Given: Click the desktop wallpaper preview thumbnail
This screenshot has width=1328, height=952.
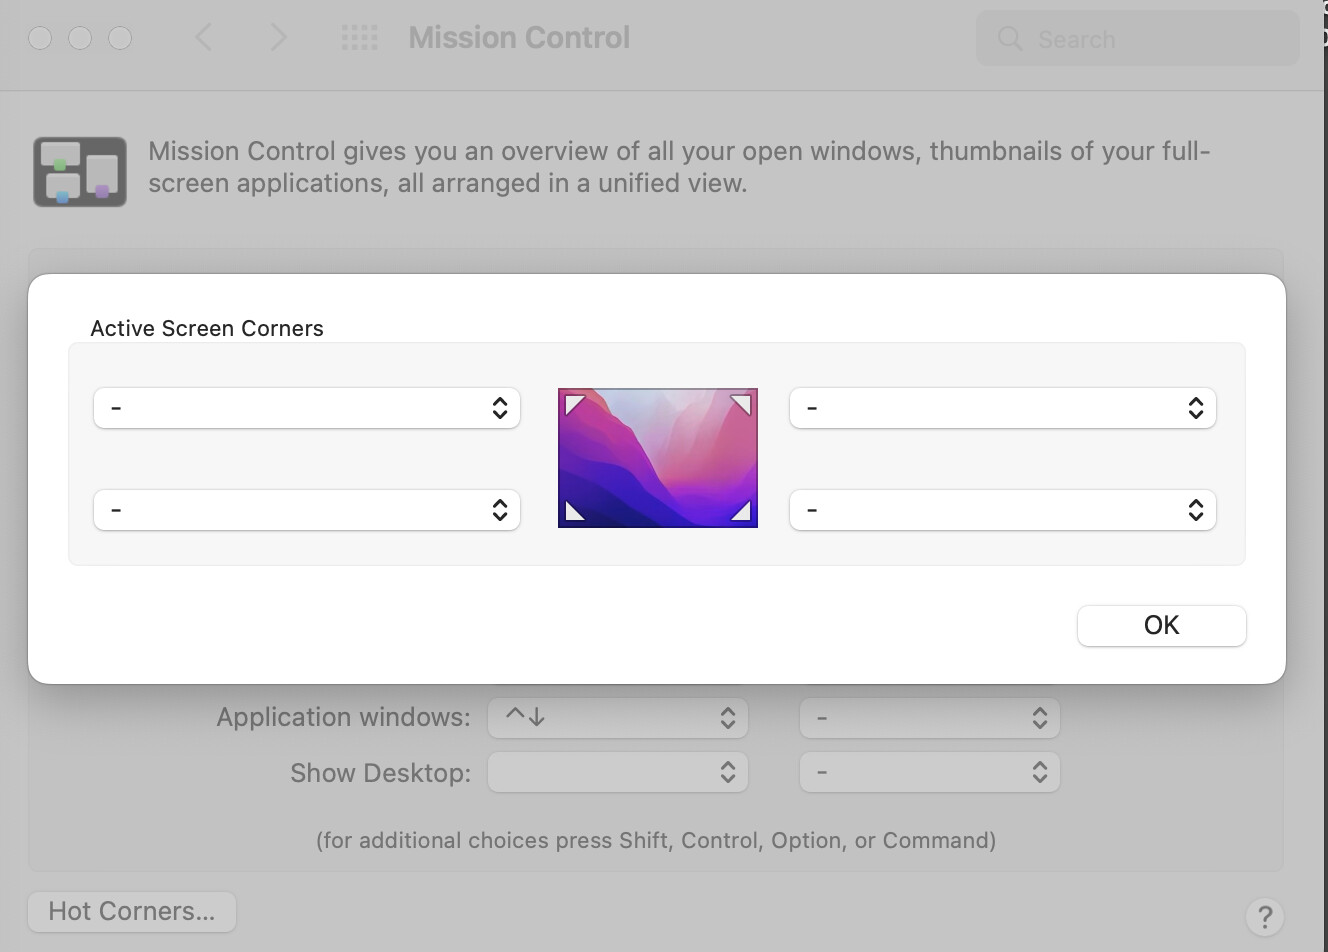Looking at the screenshot, I should (657, 458).
